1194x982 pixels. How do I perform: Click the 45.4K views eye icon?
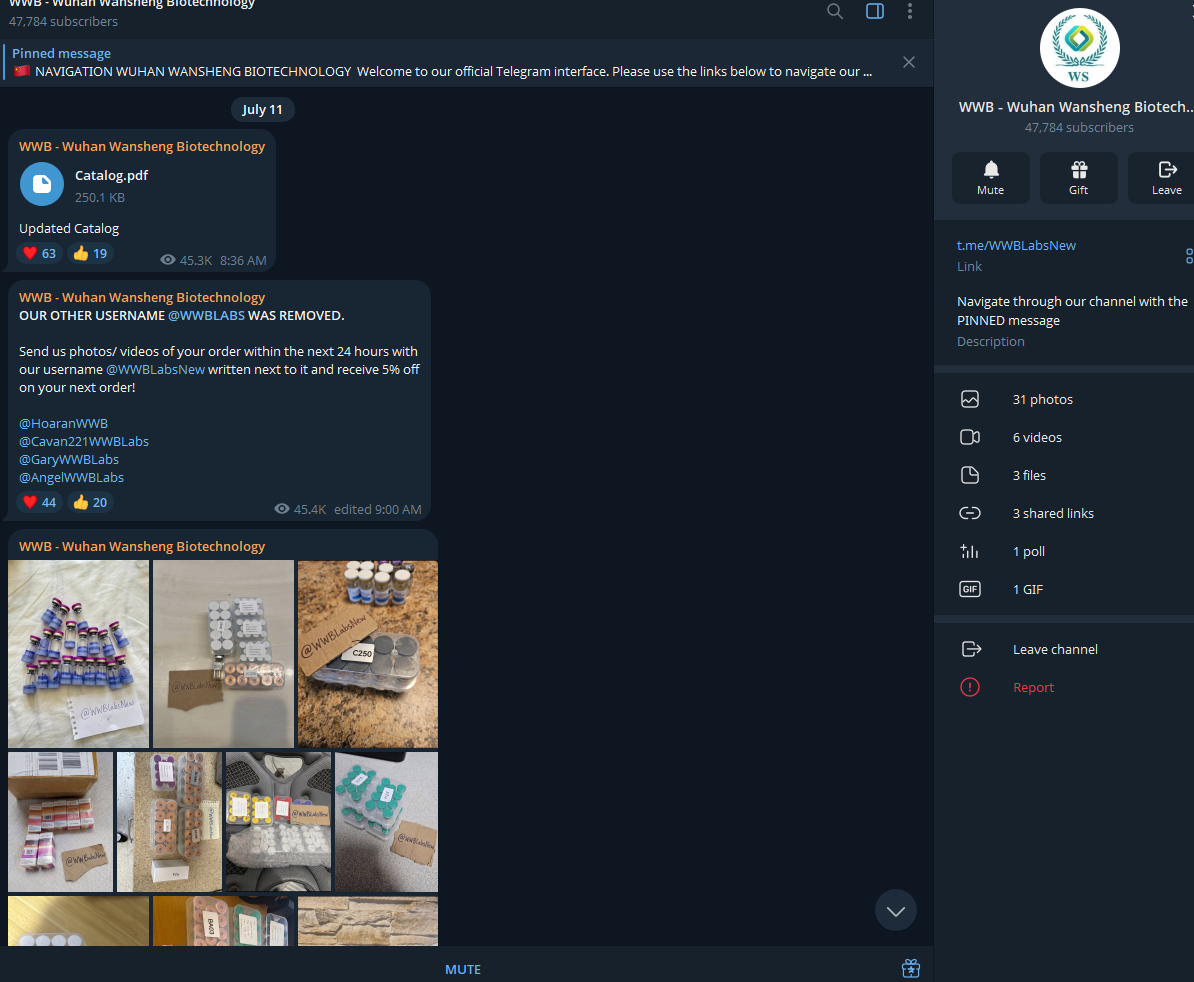282,509
